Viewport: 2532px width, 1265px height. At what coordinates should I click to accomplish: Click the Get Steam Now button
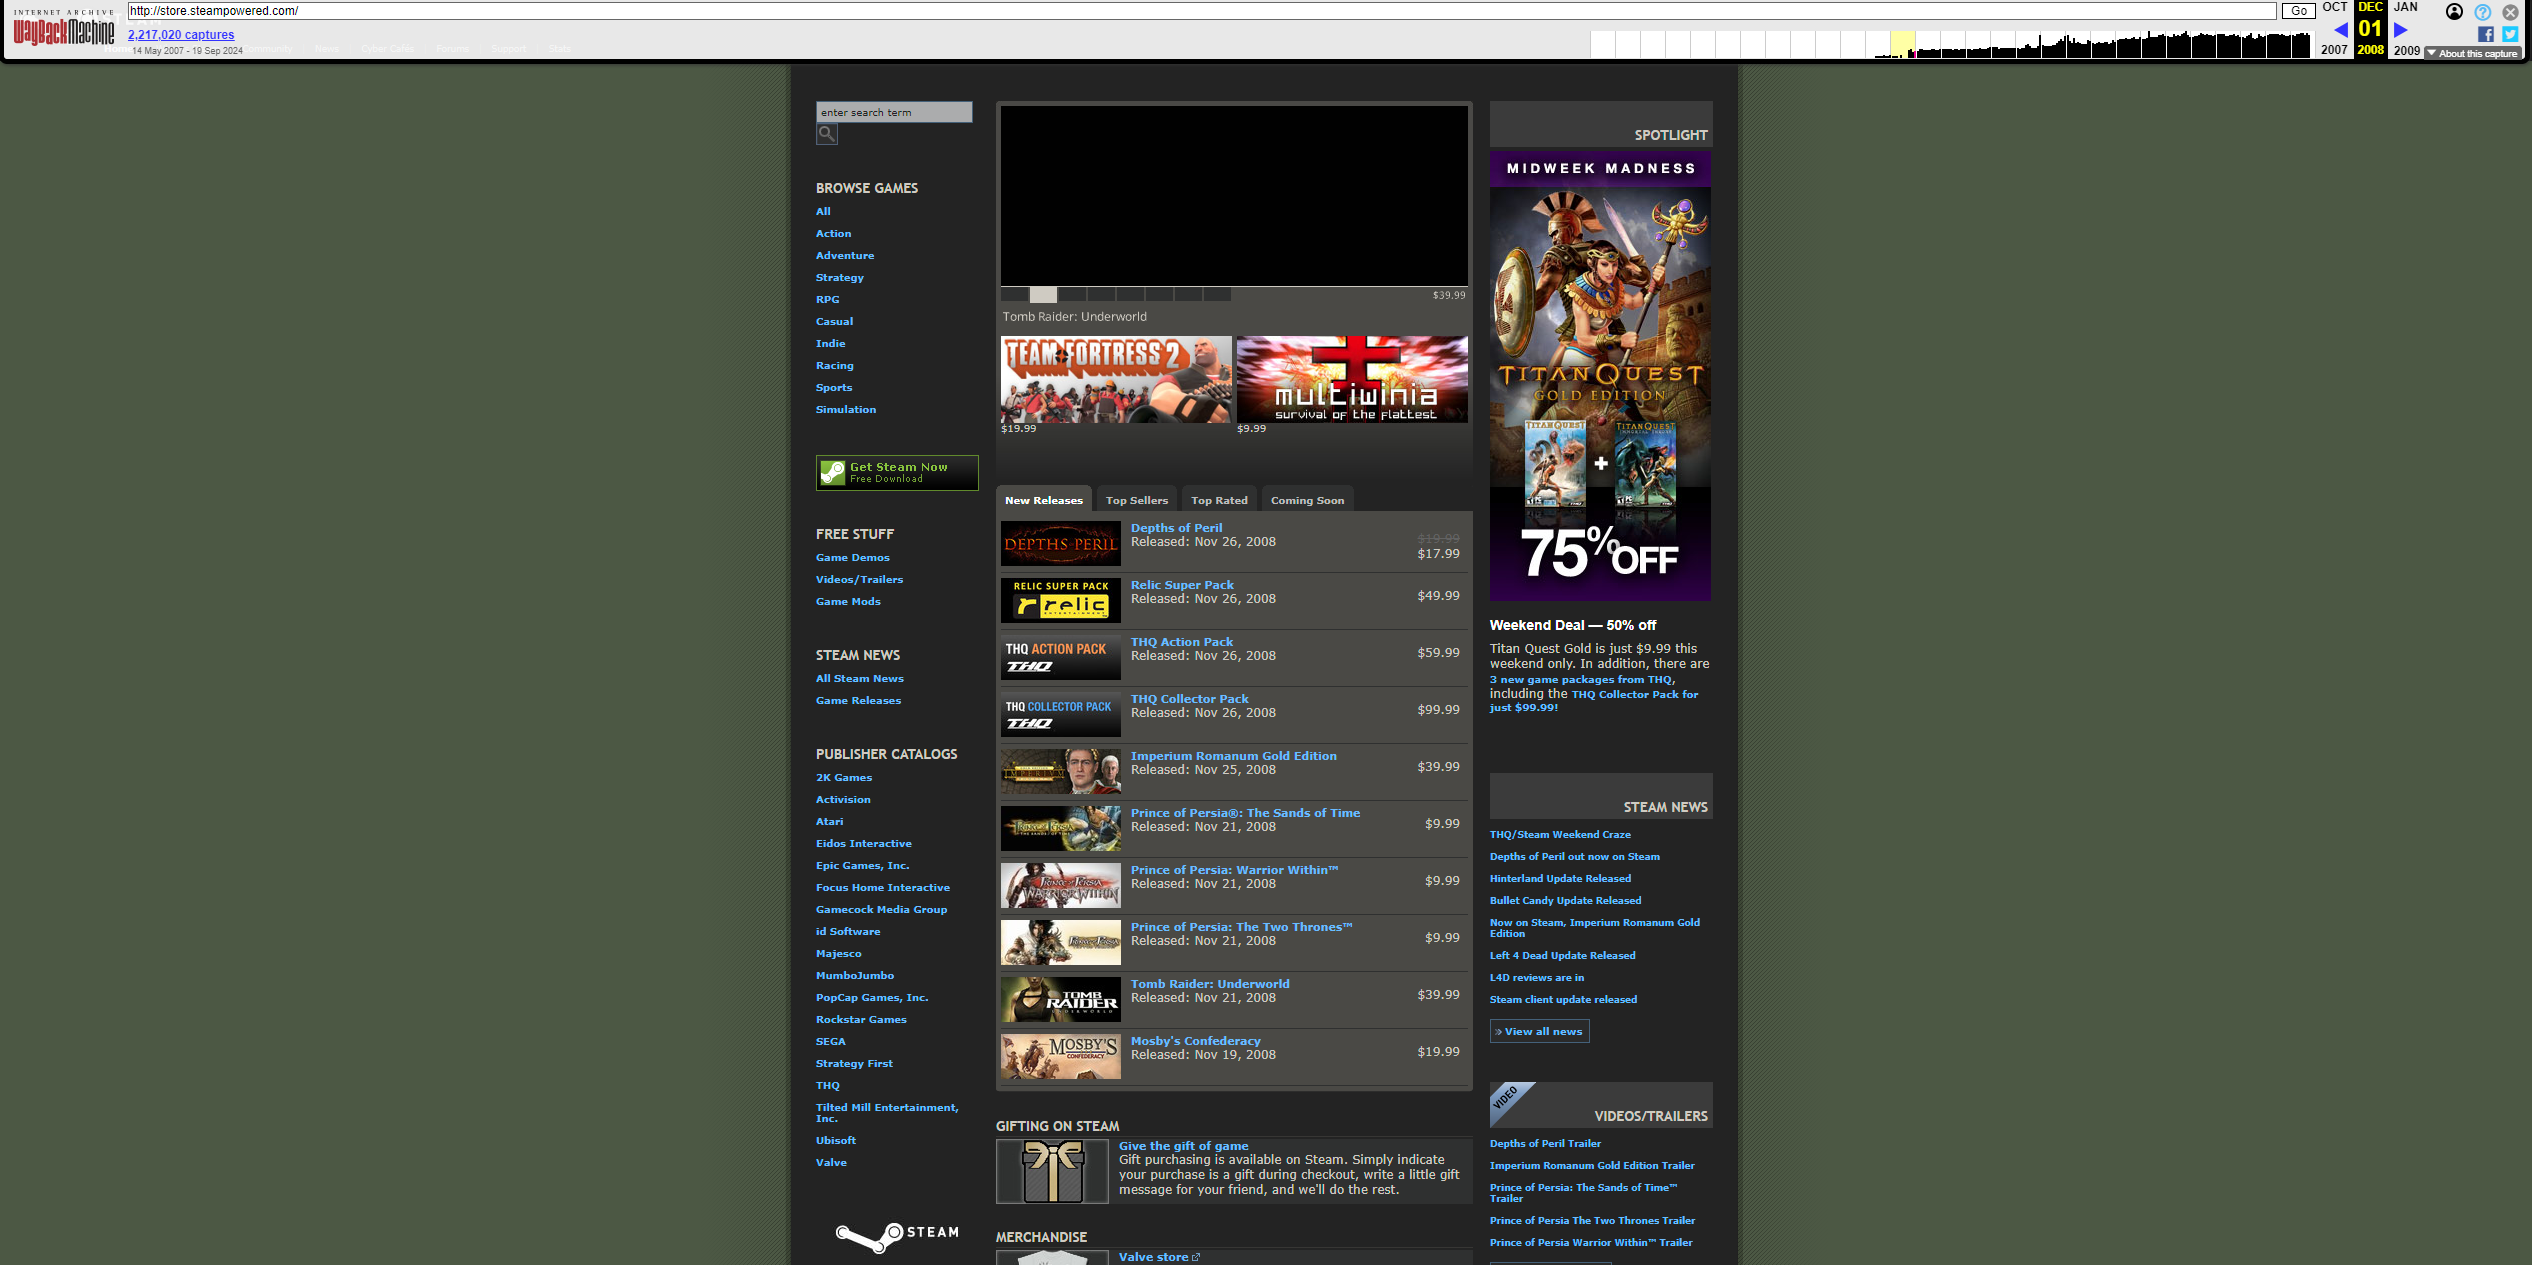[x=896, y=472]
